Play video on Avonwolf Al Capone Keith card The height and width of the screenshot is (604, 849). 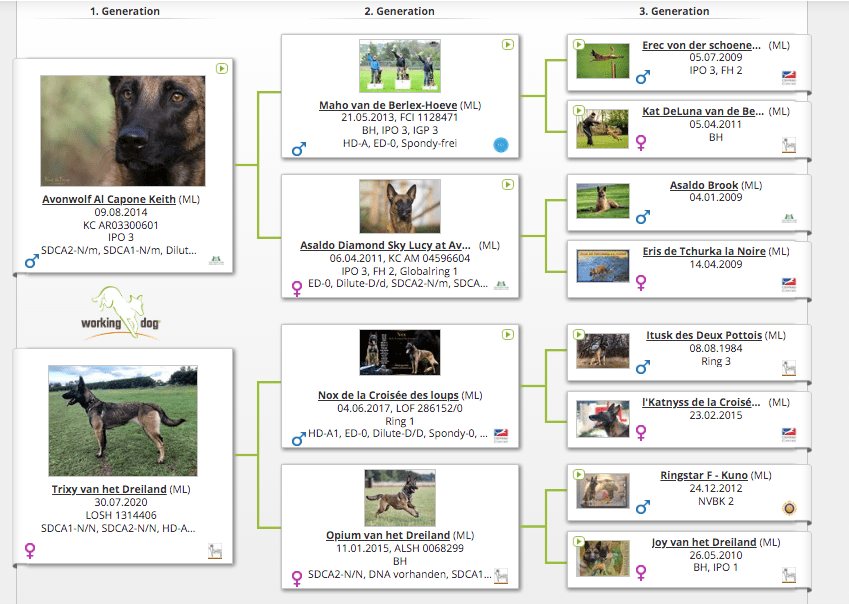tap(221, 69)
